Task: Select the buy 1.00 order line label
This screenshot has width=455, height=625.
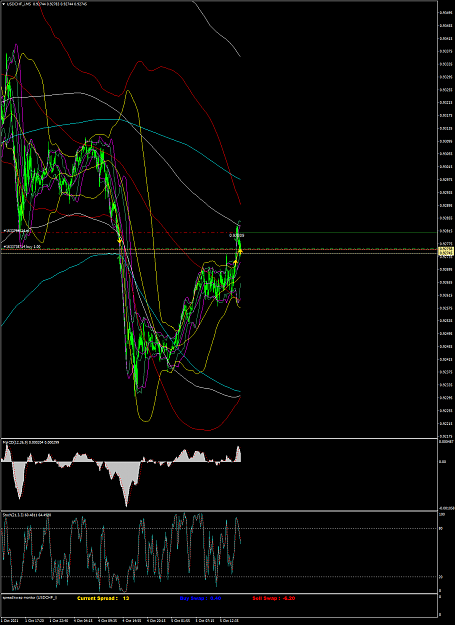Action: pyautogui.click(x=22, y=247)
